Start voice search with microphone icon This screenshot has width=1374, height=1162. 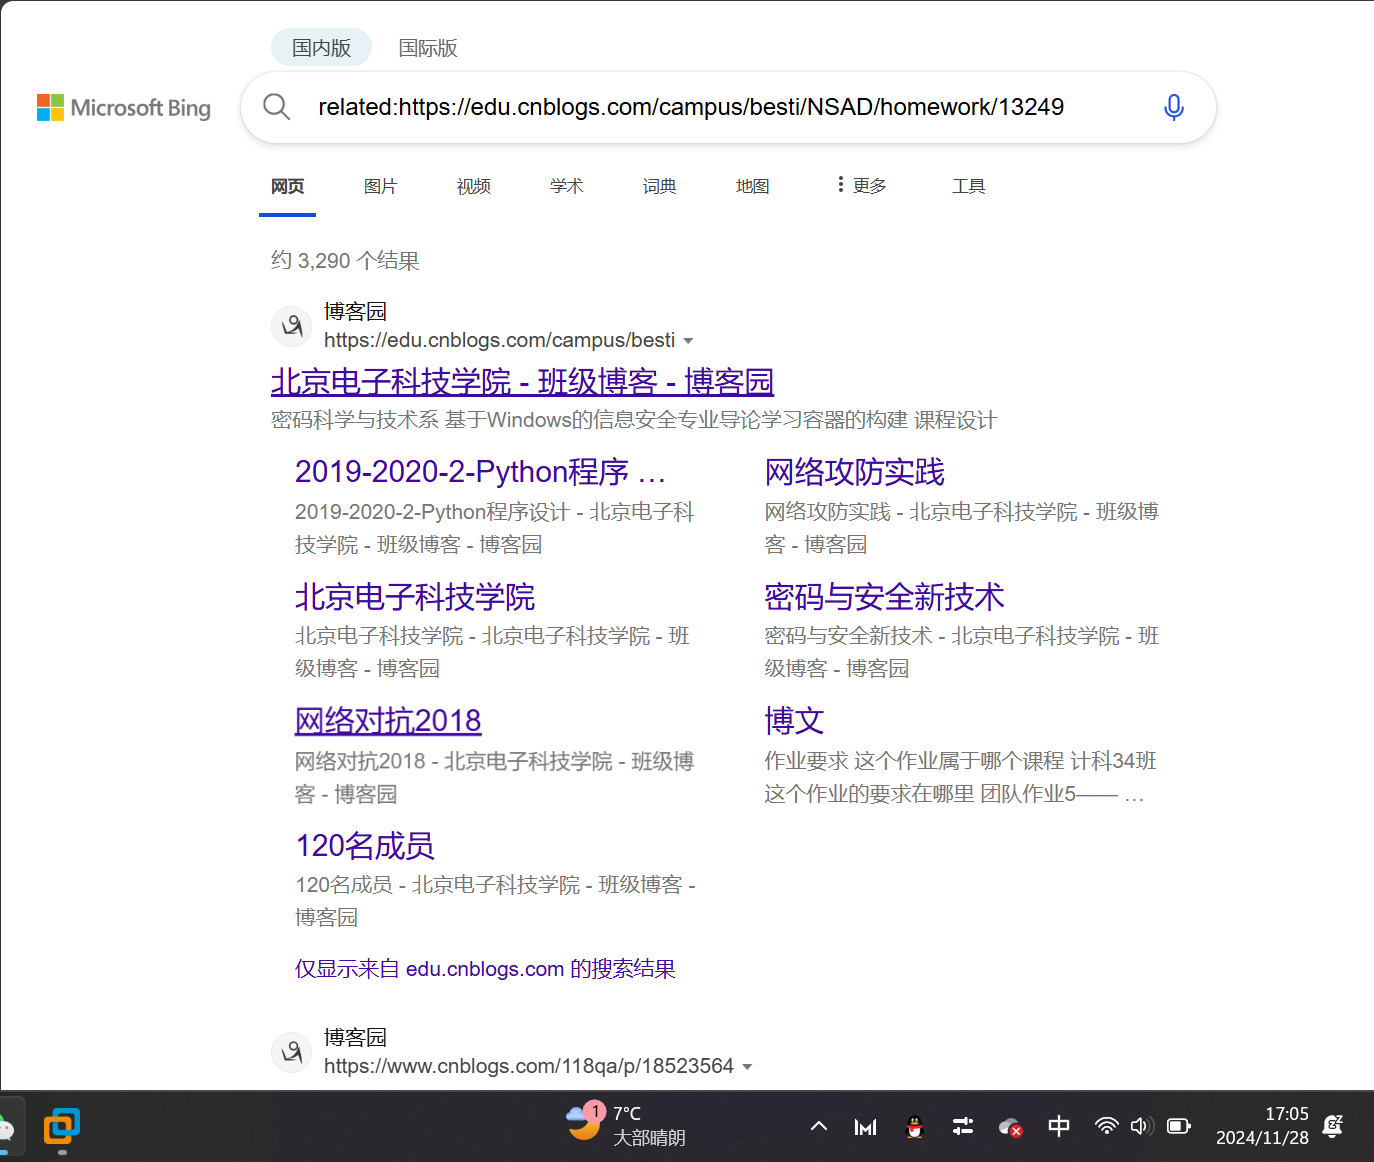coord(1174,107)
